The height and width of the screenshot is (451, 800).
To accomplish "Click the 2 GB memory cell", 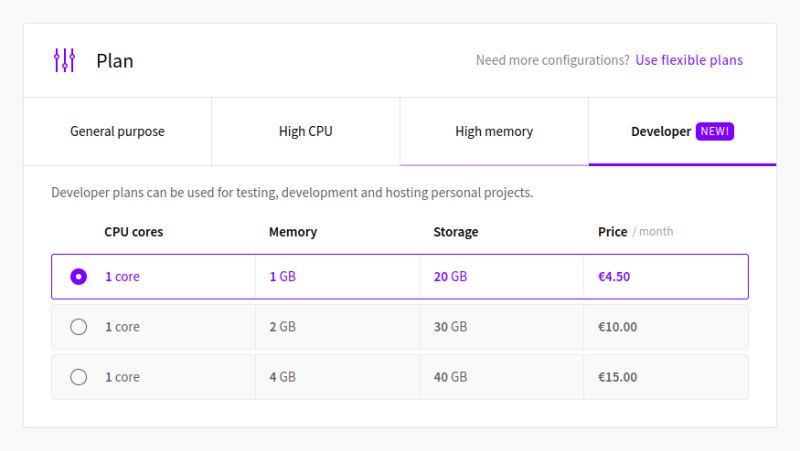I will 282,327.
